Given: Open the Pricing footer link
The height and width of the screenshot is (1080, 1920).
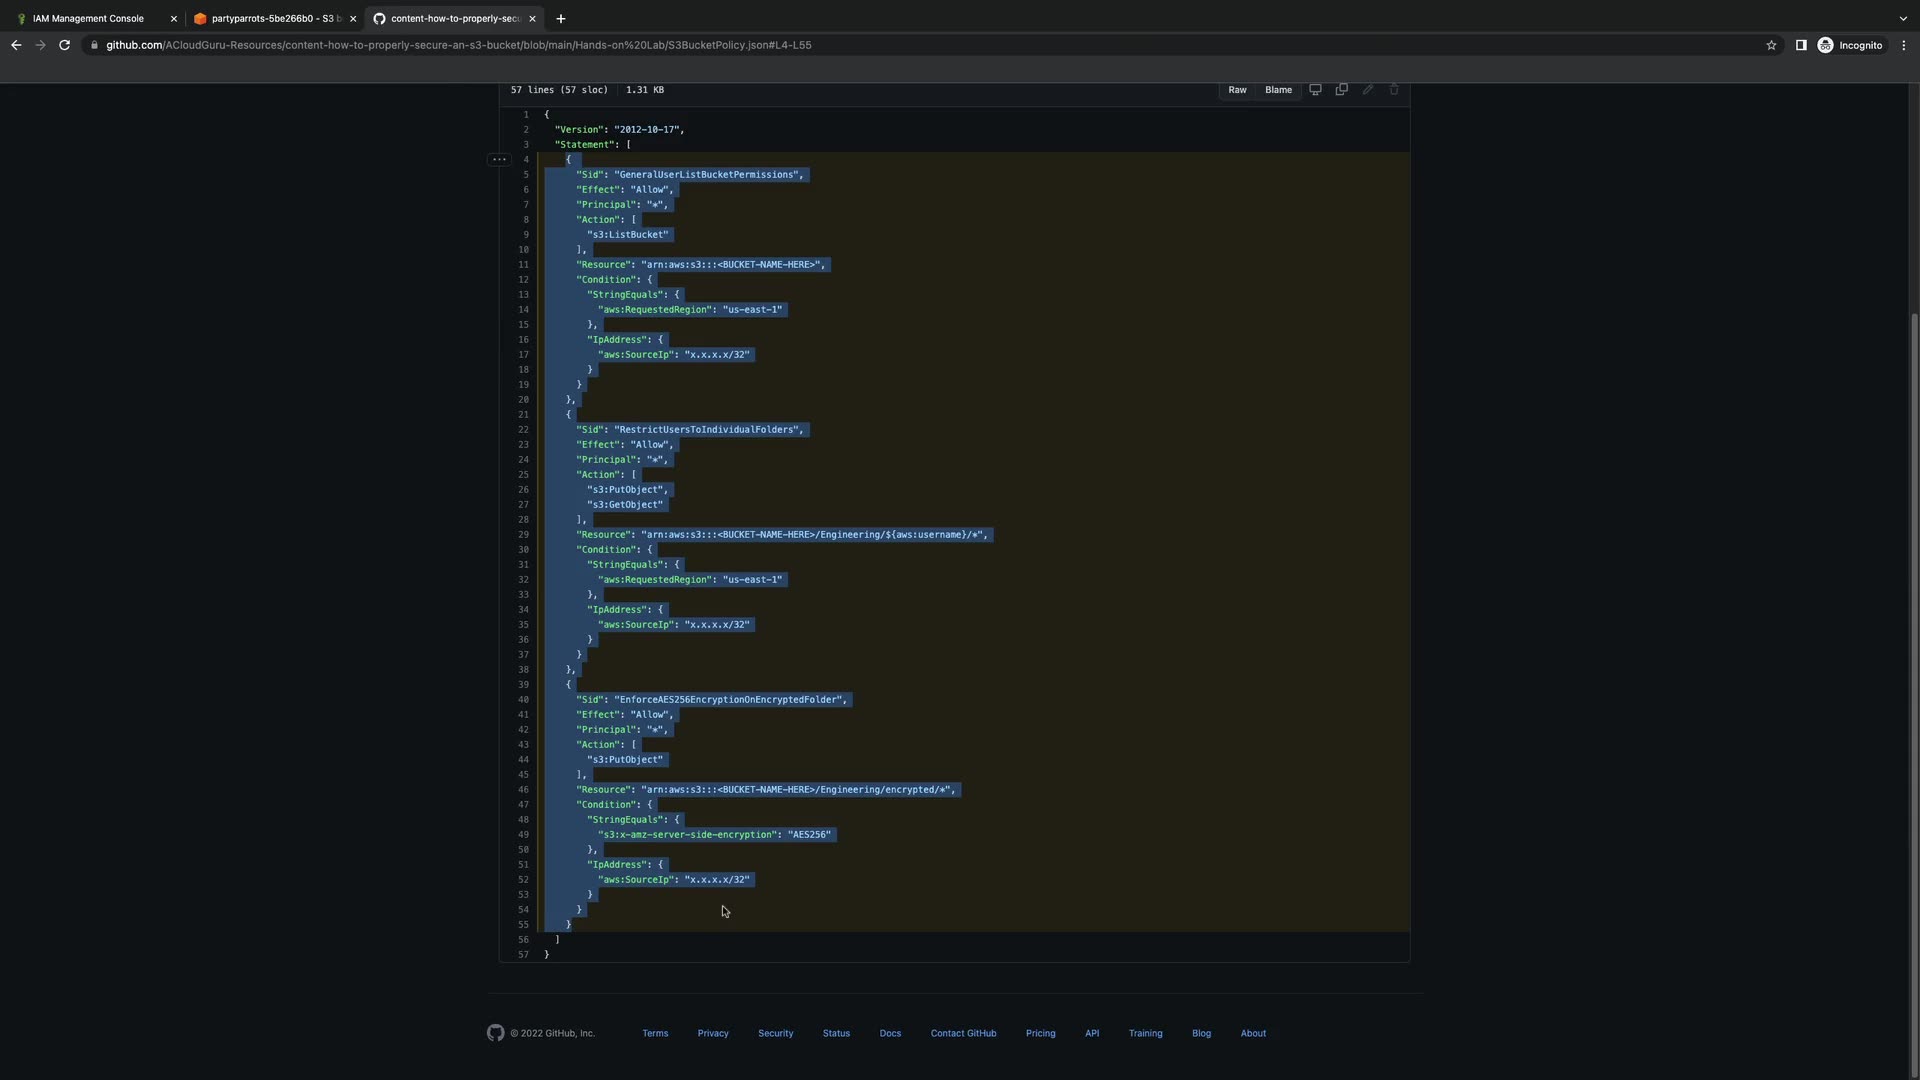Looking at the screenshot, I should point(1040,1033).
